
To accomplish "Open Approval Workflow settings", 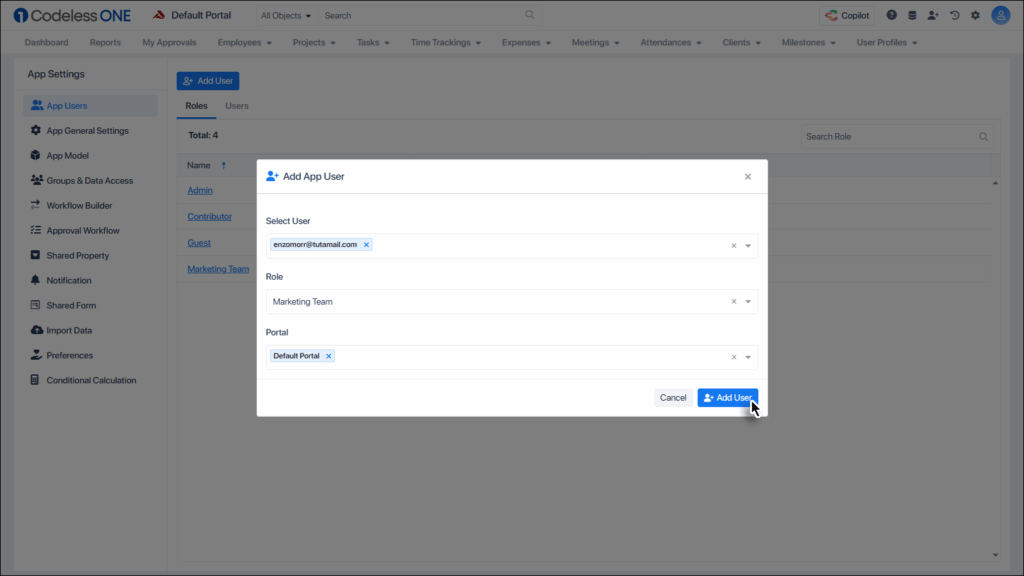I will point(91,231).
